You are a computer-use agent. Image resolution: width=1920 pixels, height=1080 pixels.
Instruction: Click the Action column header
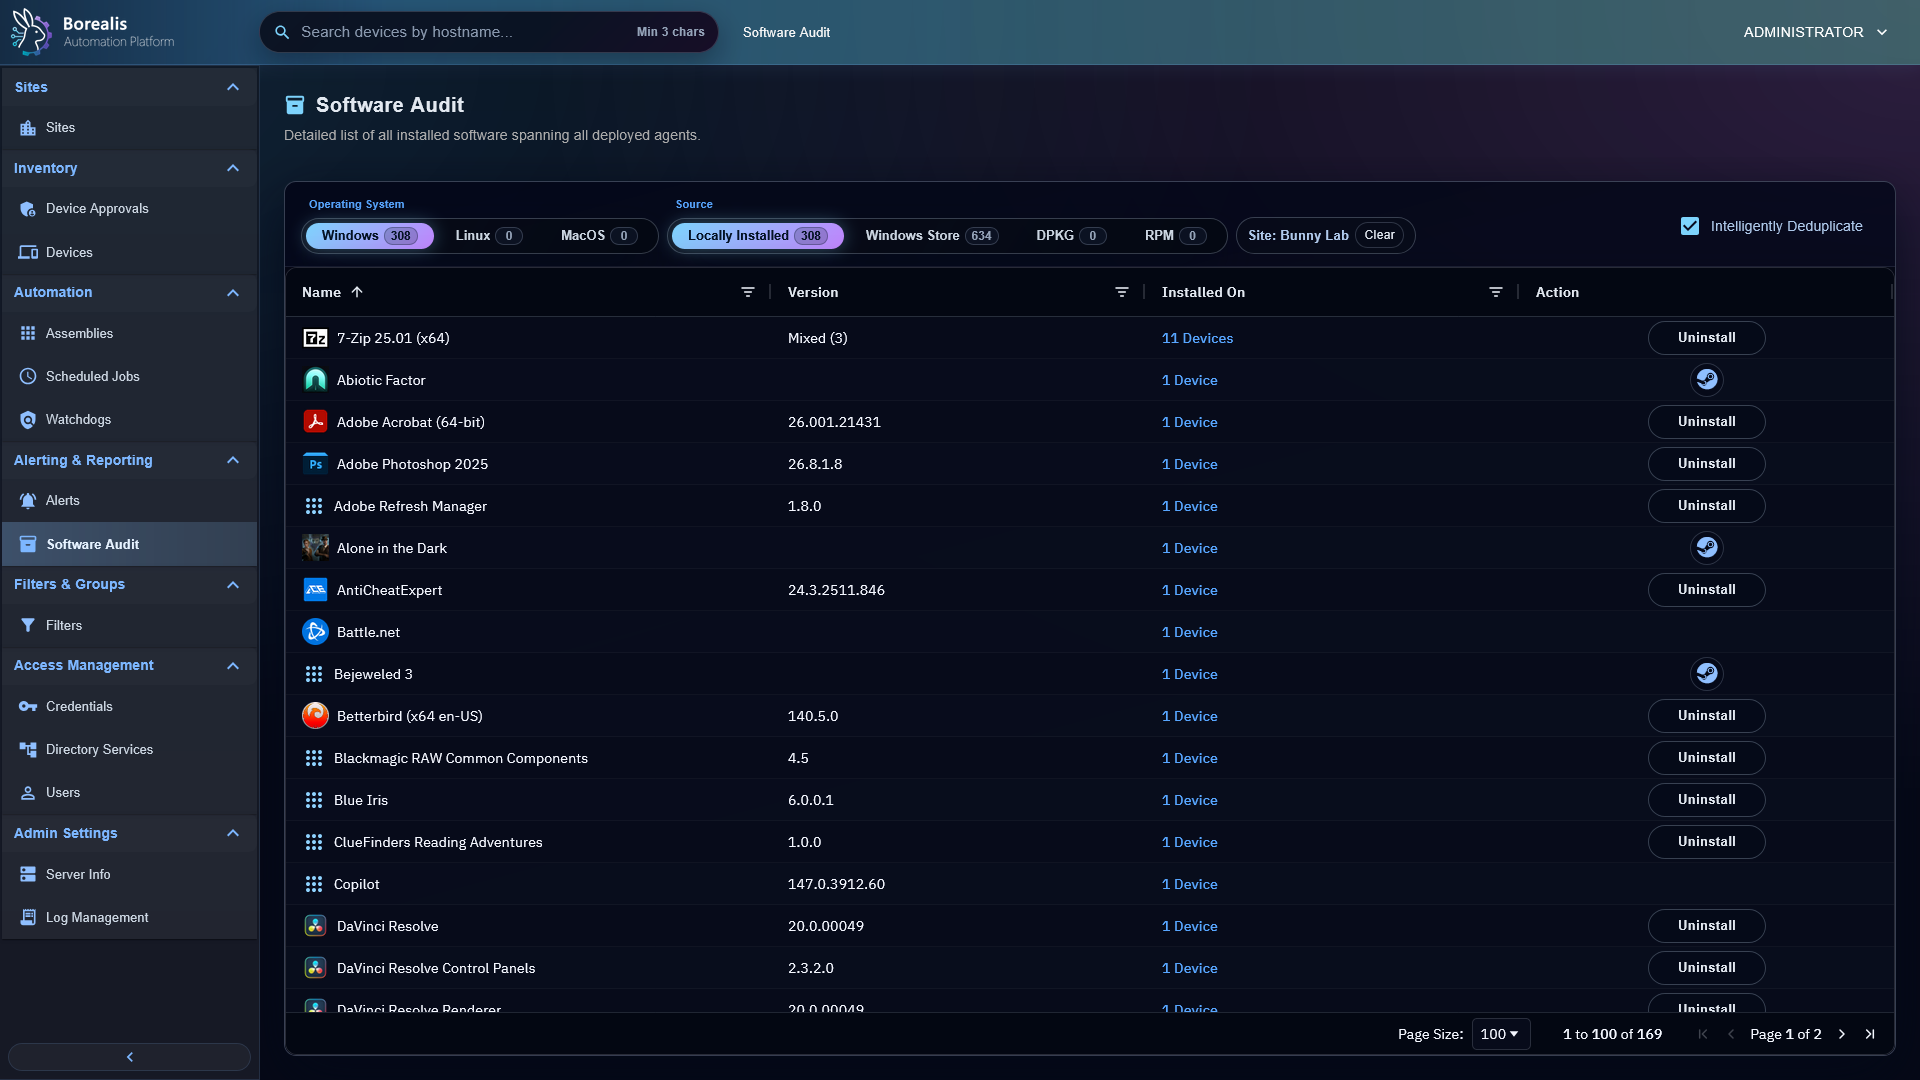click(x=1557, y=292)
